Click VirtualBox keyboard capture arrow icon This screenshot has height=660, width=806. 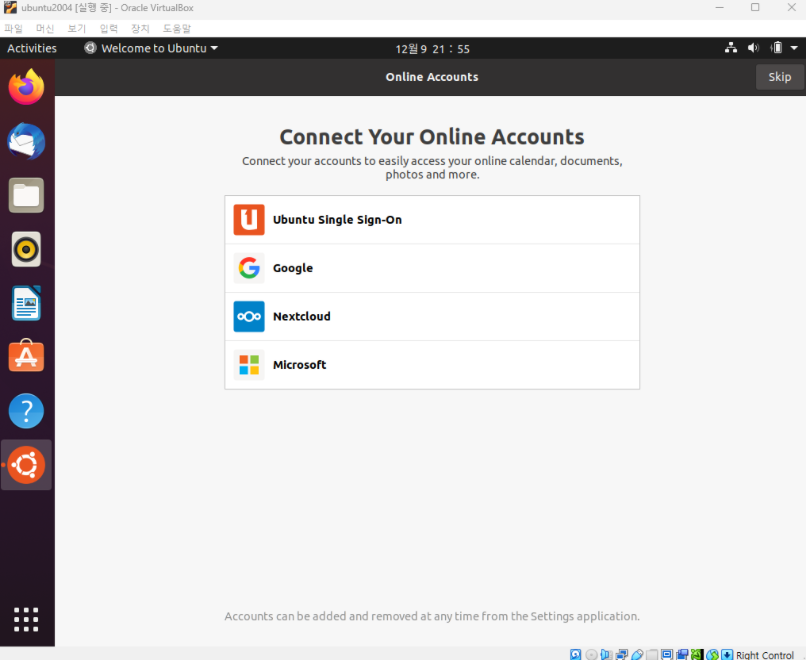727,654
